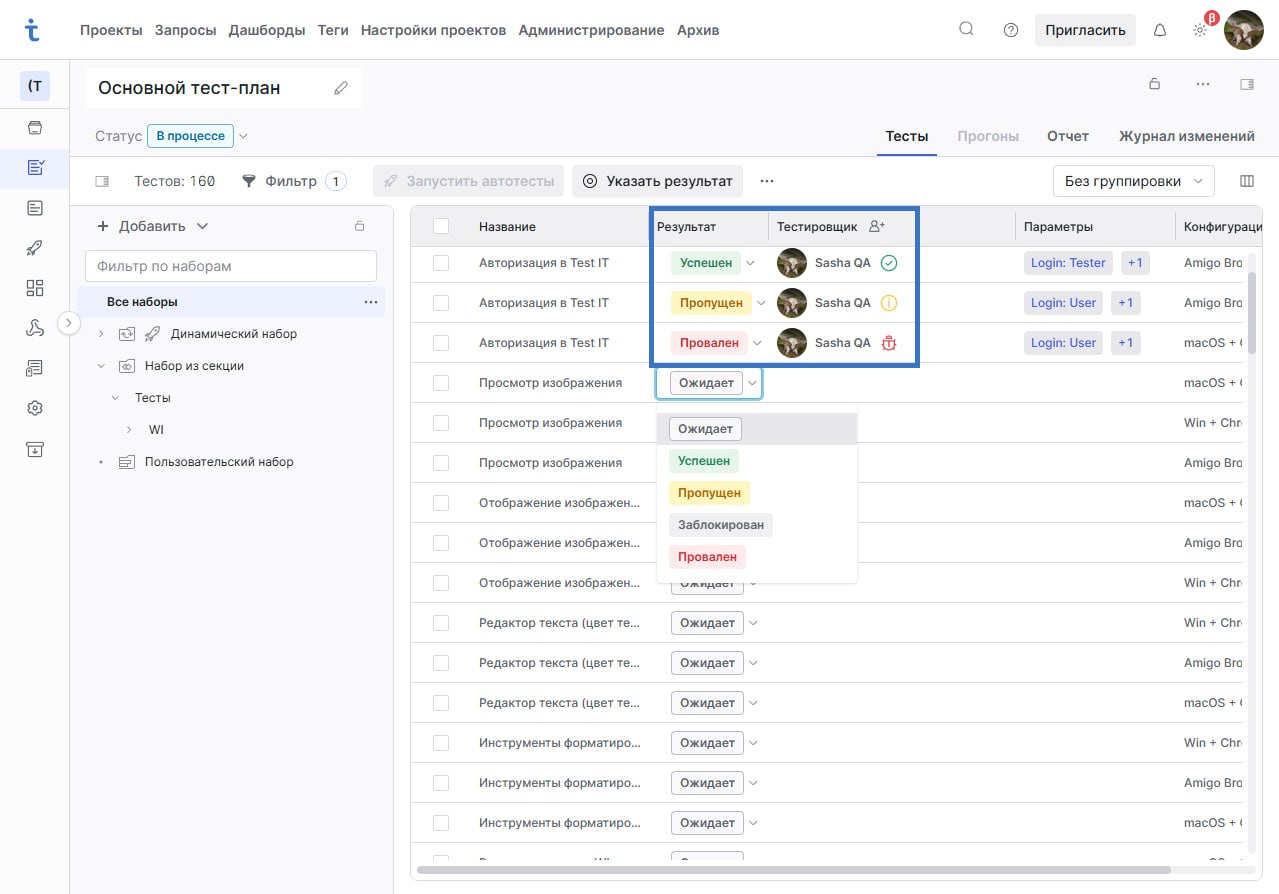1279x894 pixels.
Task: Choose Заблокирован in the result dropdown list
Action: (720, 525)
